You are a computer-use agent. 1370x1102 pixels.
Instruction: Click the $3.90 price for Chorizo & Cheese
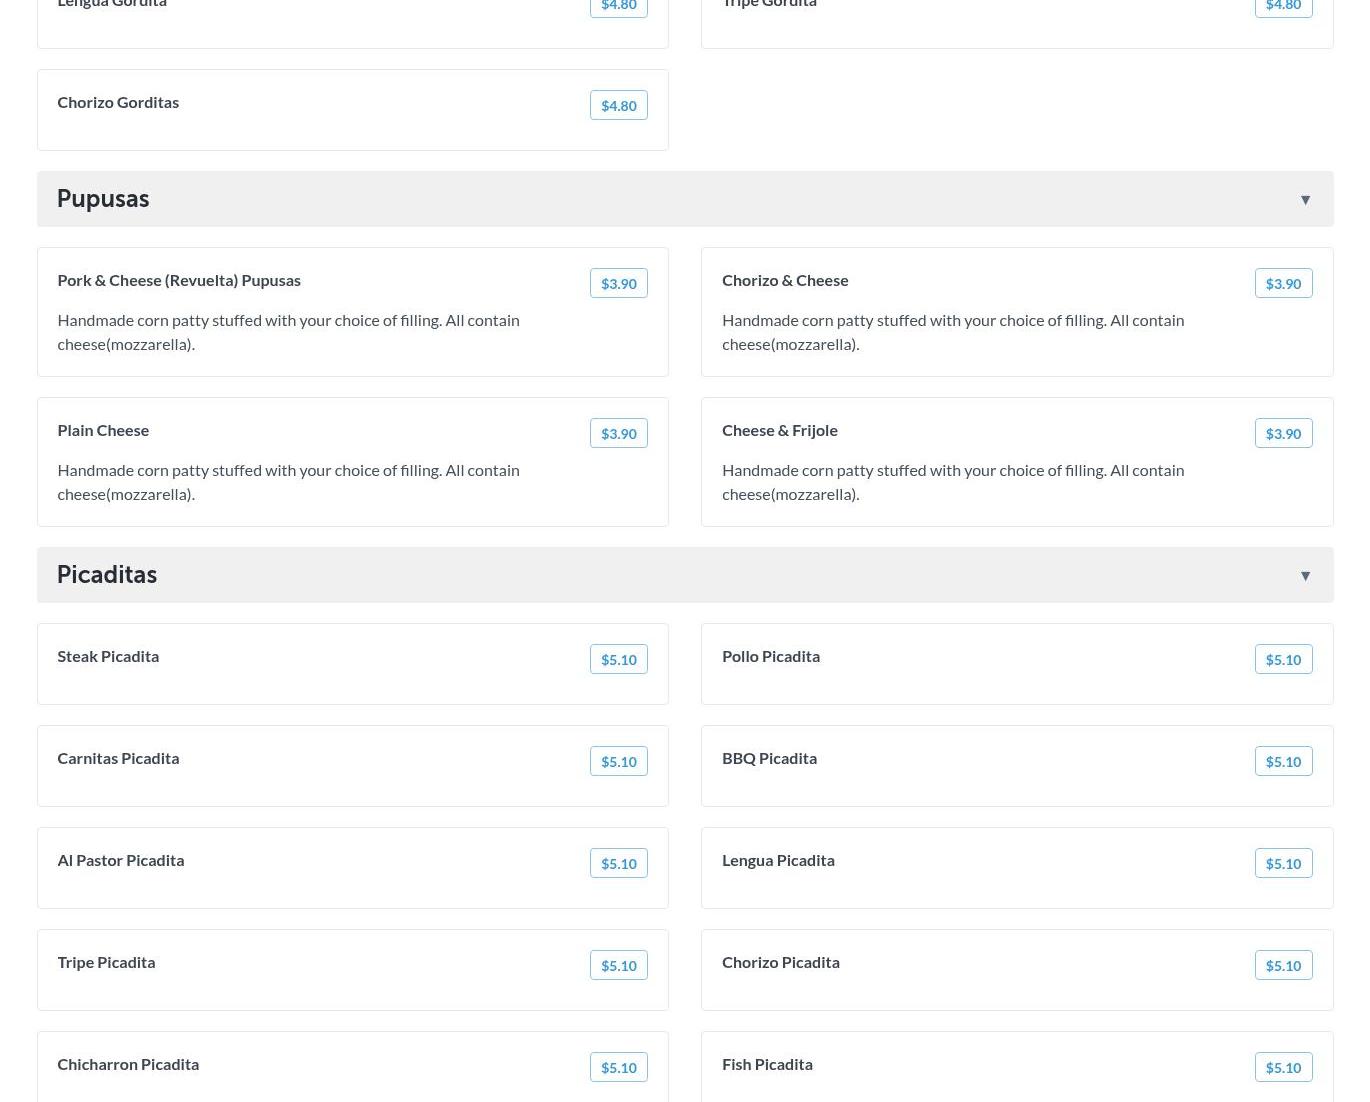tap(1284, 283)
